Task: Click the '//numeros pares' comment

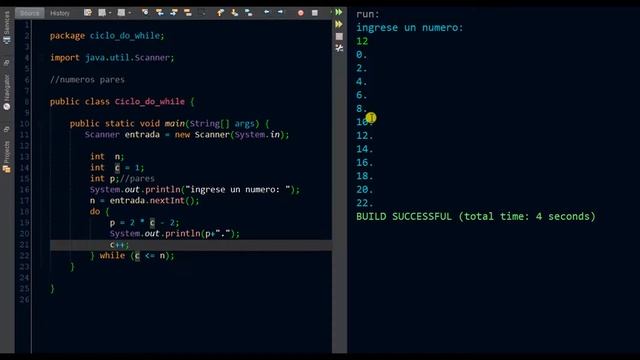Action: coord(87,80)
